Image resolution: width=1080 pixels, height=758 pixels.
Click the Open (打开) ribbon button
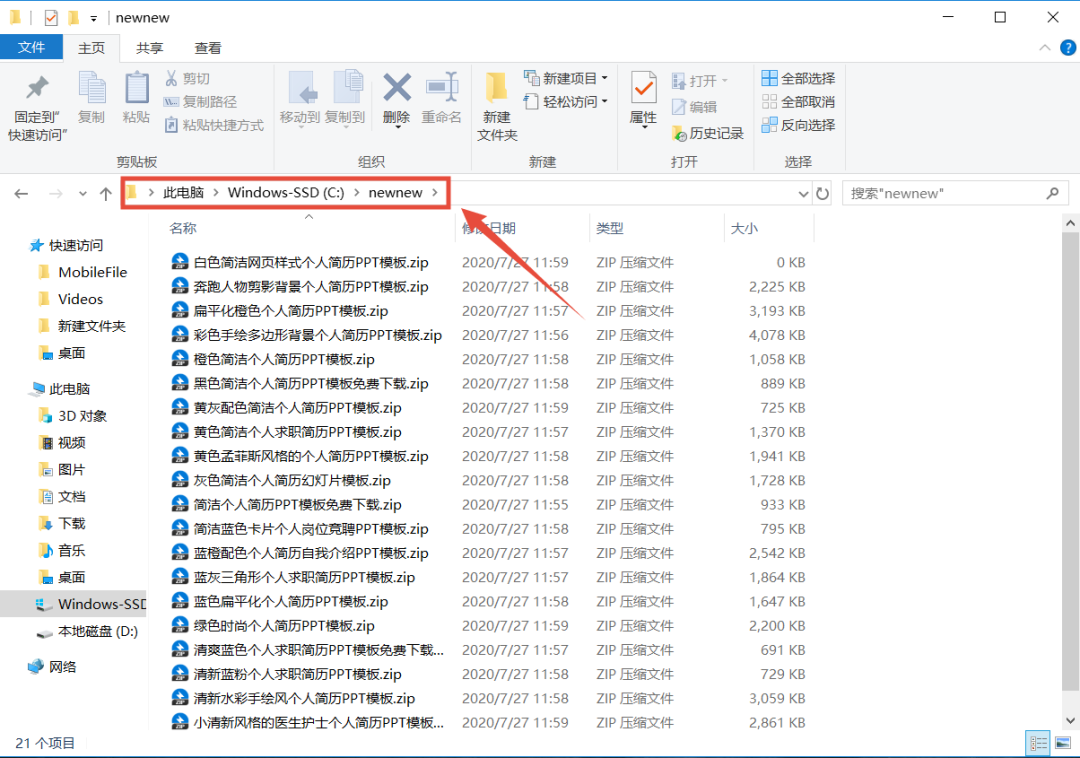pyautogui.click(x=699, y=81)
